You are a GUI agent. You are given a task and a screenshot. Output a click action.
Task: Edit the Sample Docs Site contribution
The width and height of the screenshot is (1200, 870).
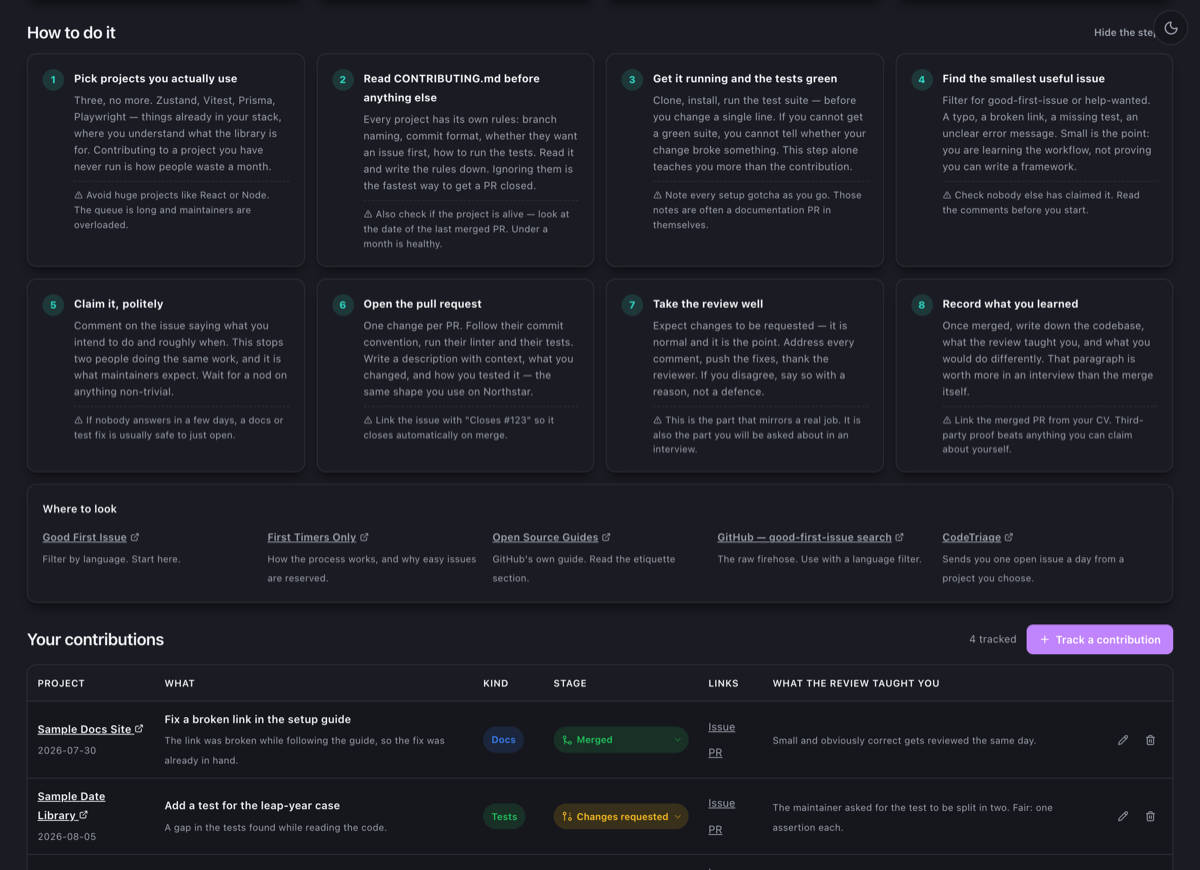click(1123, 740)
